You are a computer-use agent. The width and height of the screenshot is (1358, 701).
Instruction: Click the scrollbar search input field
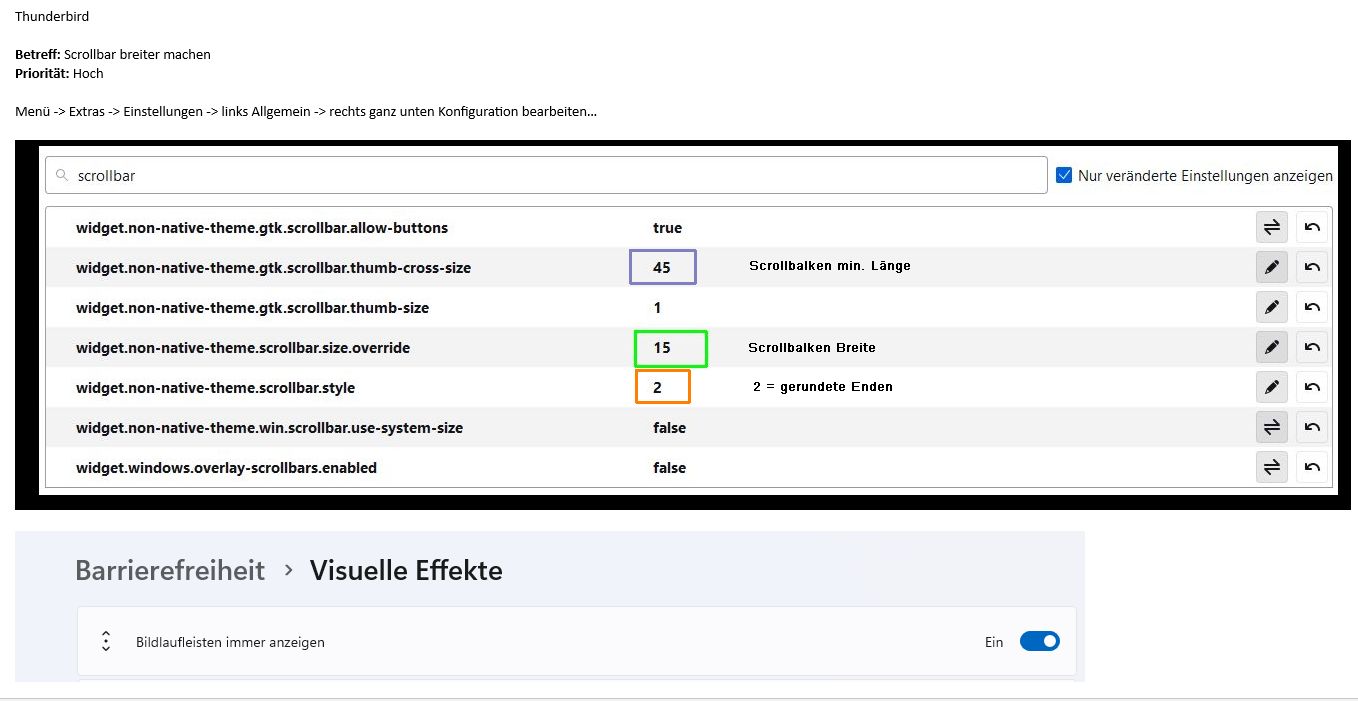[x=546, y=175]
